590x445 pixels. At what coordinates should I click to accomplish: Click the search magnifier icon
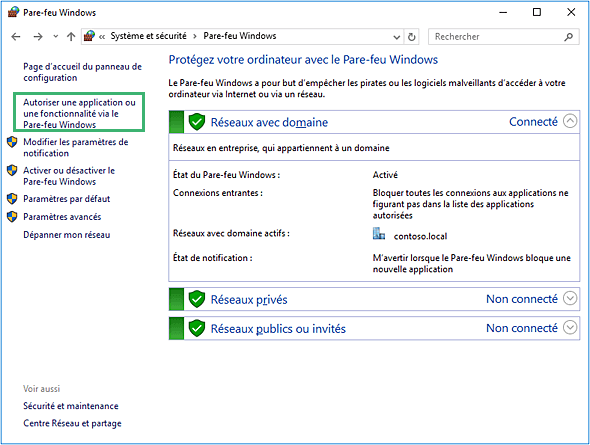click(x=569, y=37)
